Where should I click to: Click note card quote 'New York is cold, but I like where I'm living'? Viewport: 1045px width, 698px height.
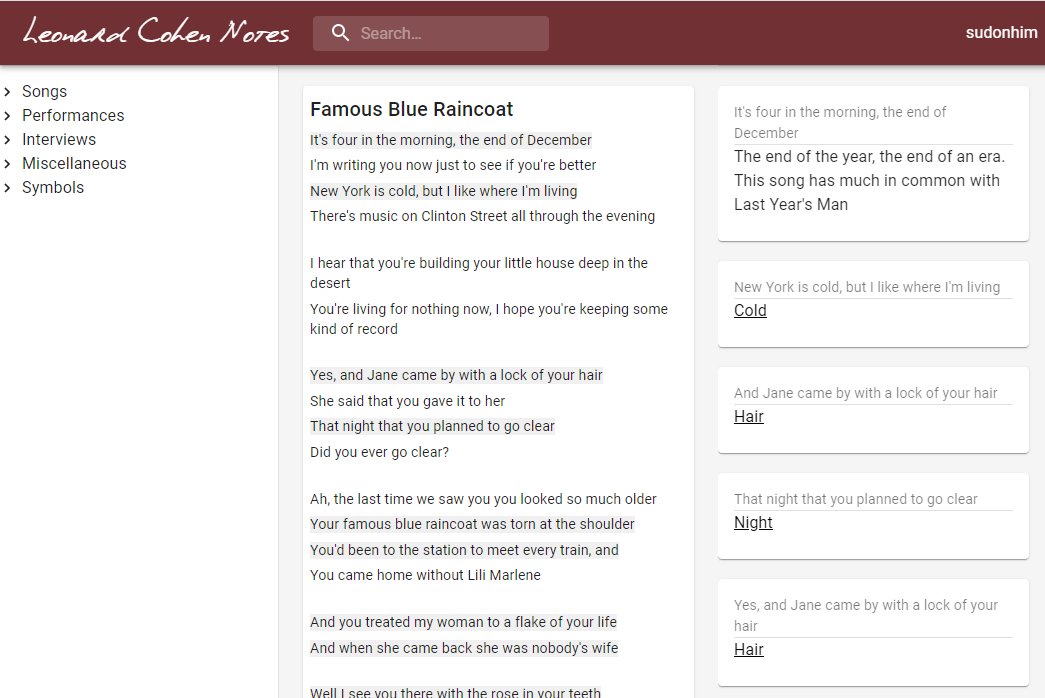pyautogui.click(x=867, y=287)
